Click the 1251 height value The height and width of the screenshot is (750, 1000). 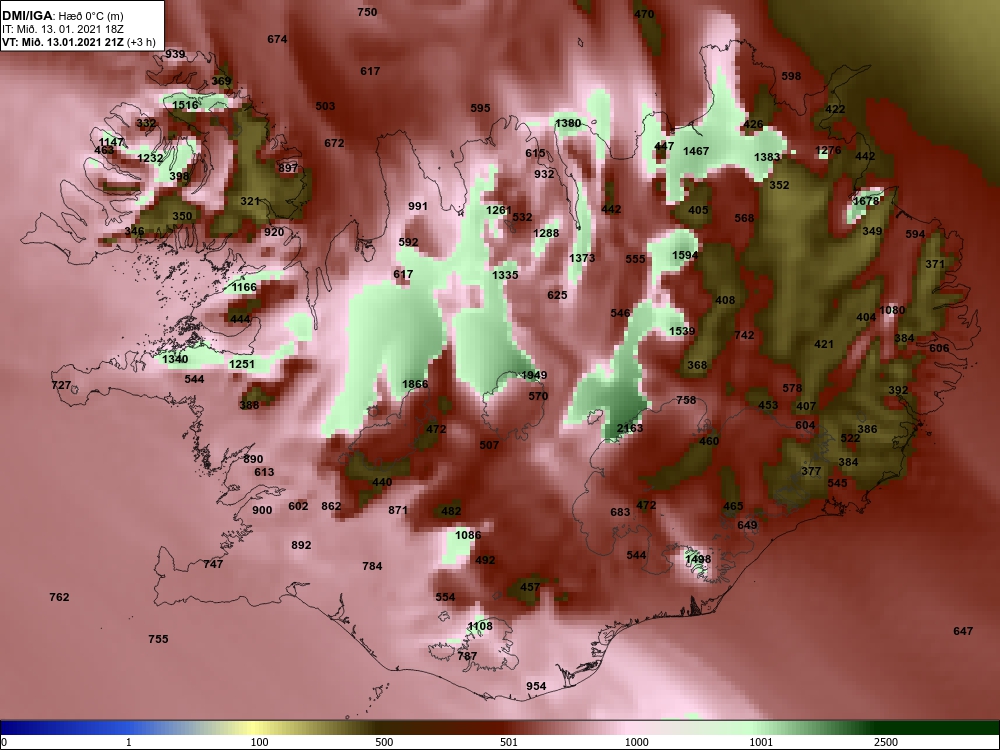click(x=242, y=364)
